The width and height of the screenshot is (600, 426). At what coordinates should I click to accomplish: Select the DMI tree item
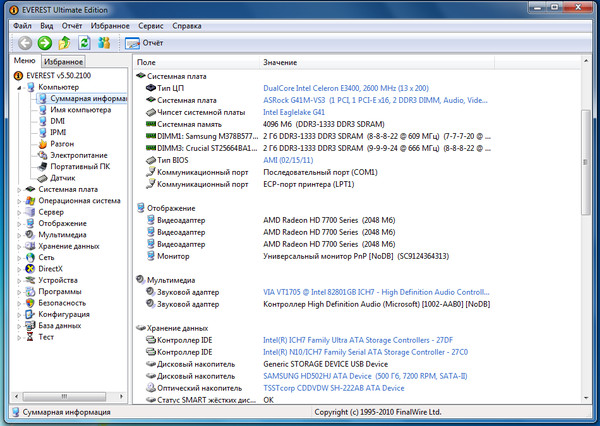(57, 121)
